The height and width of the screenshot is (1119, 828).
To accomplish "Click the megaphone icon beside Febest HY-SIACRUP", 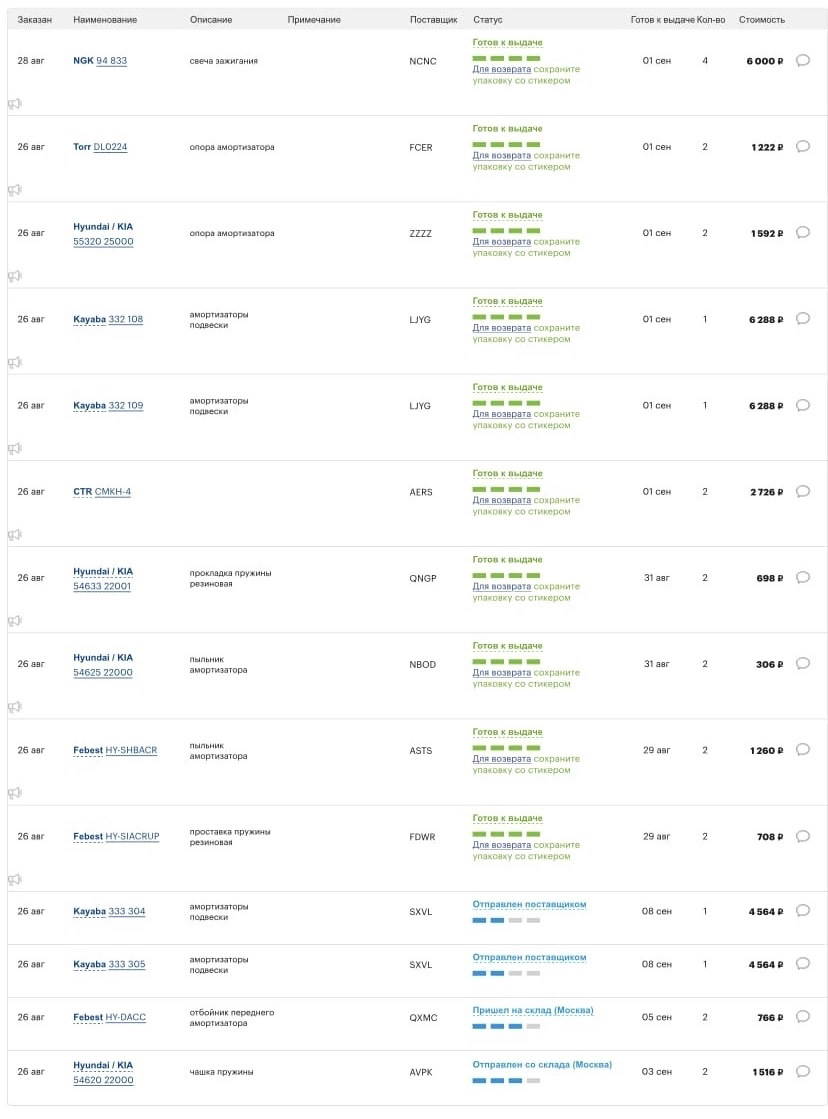I will (14, 878).
